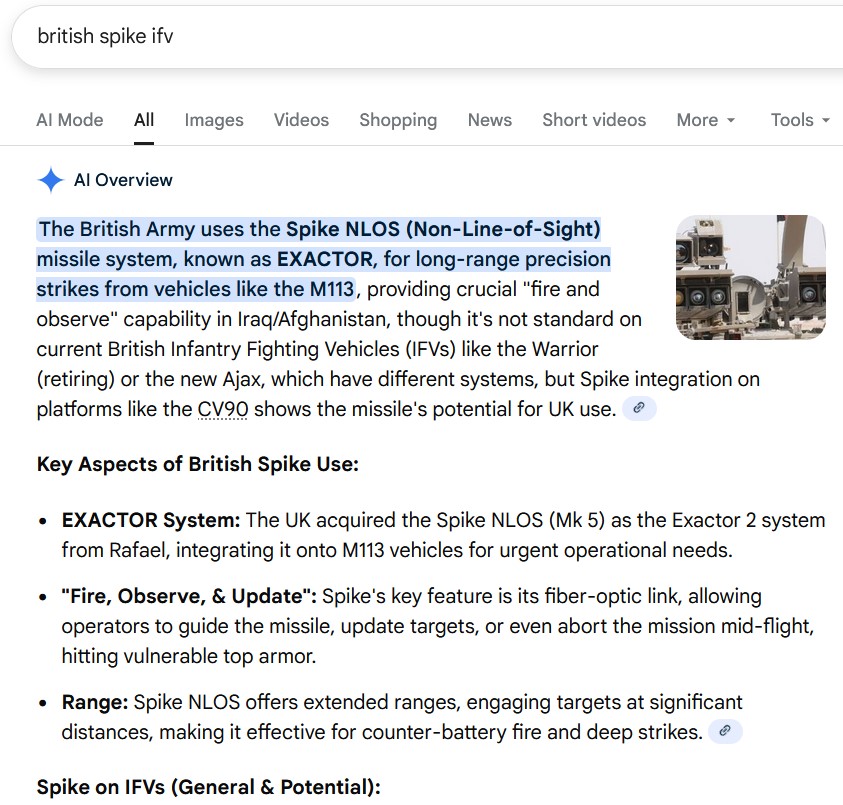Open the Spike missile launcher thumbnail
Image resolution: width=843 pixels, height=805 pixels.
750,277
